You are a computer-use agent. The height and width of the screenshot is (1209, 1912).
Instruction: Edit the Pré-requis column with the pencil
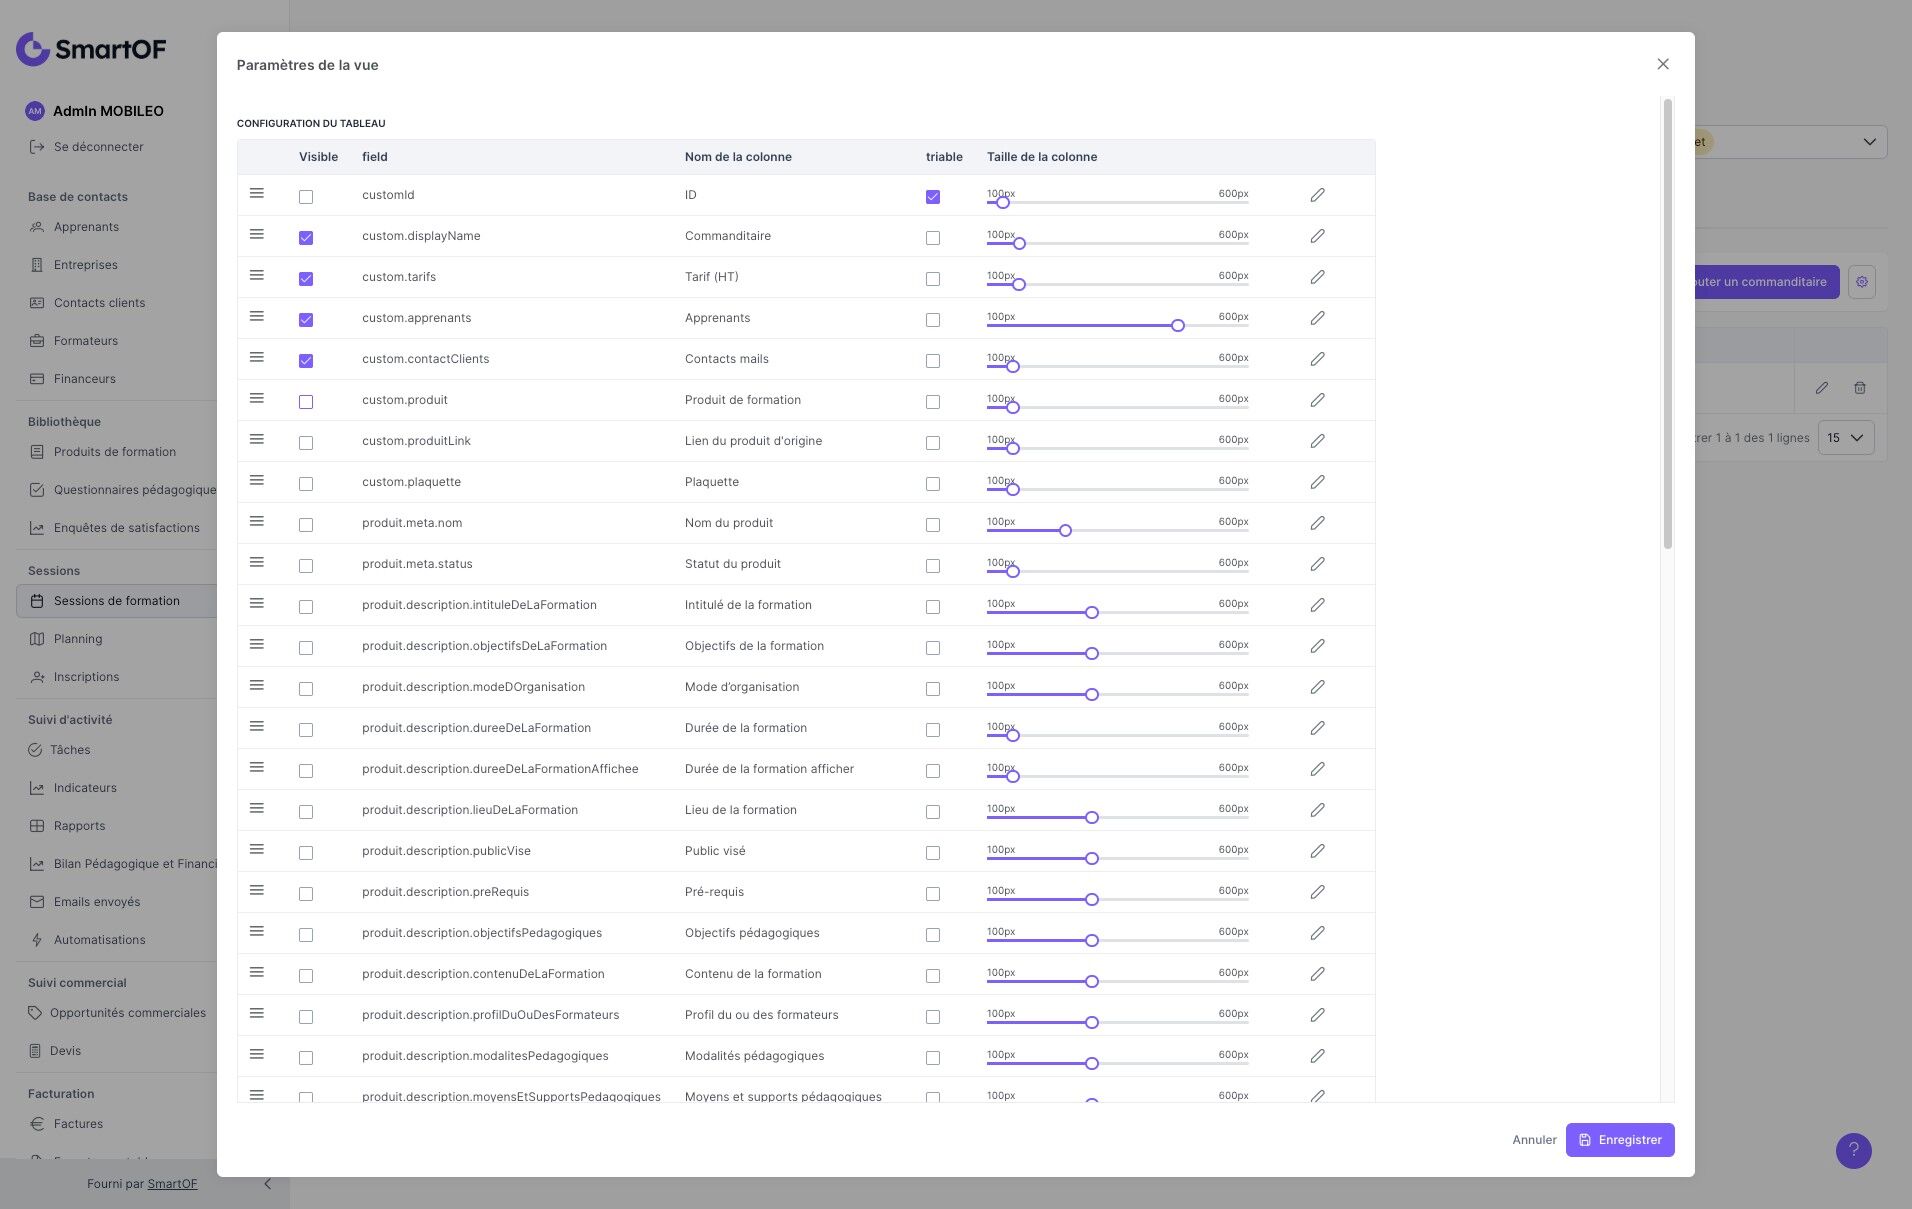tap(1317, 893)
